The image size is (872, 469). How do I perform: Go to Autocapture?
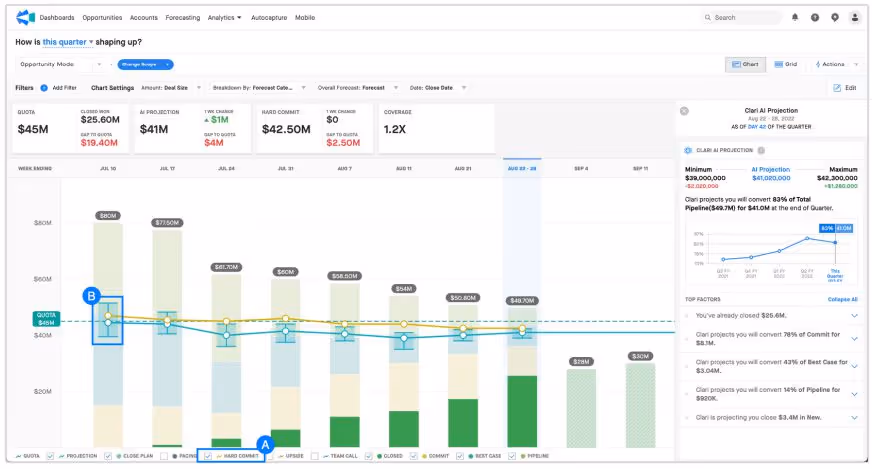[x=269, y=18]
